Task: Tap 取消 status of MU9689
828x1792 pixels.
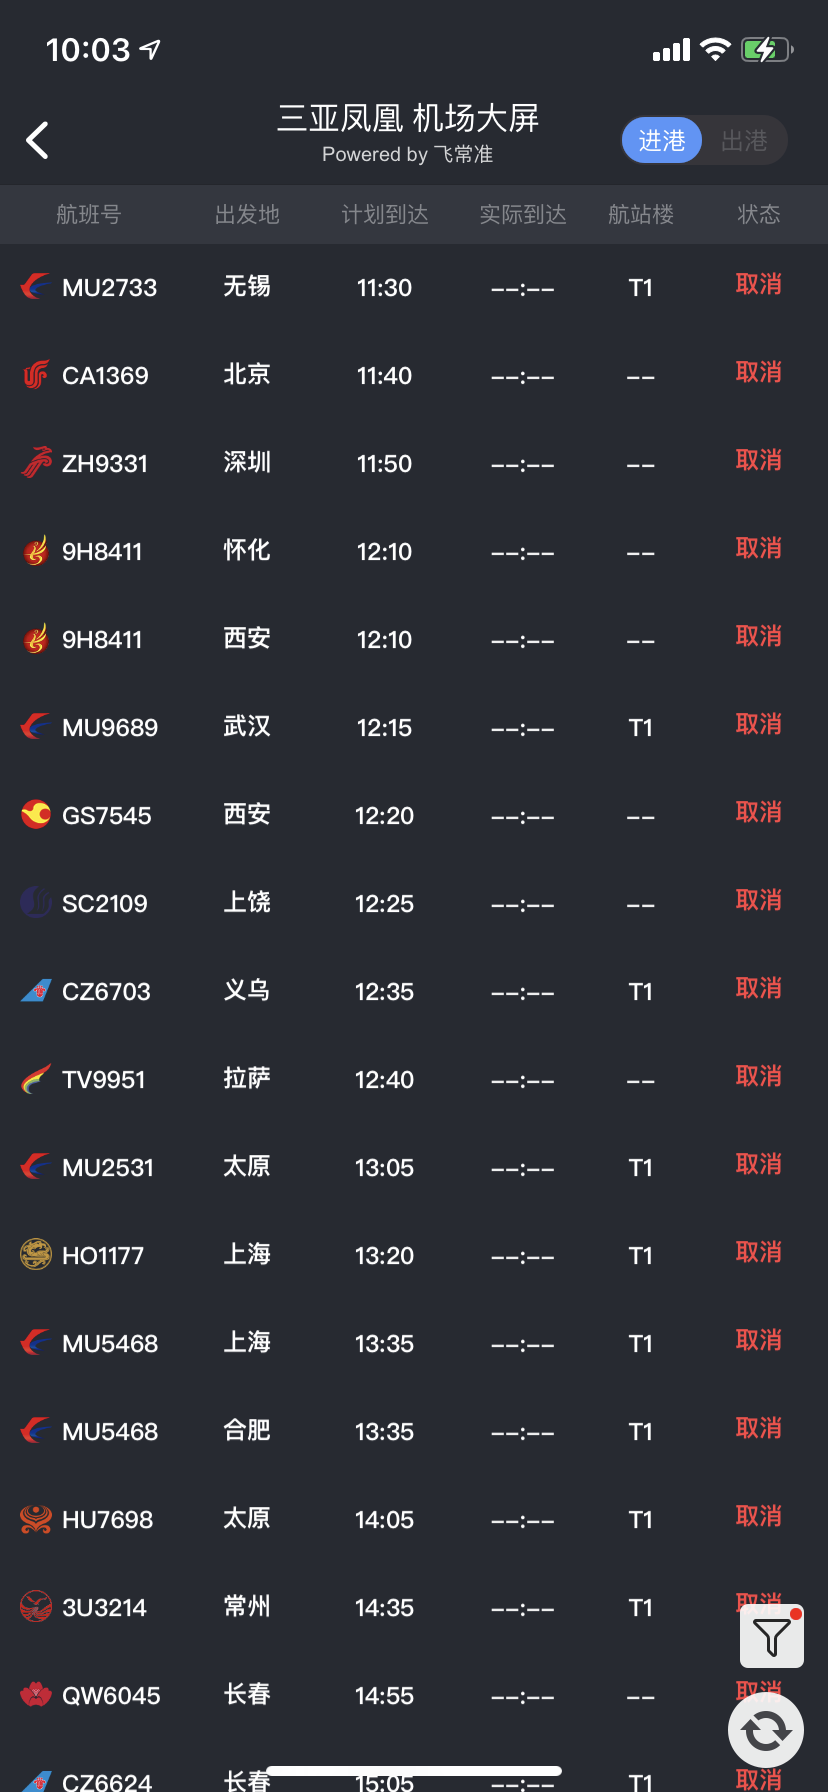Action: pyautogui.click(x=758, y=725)
